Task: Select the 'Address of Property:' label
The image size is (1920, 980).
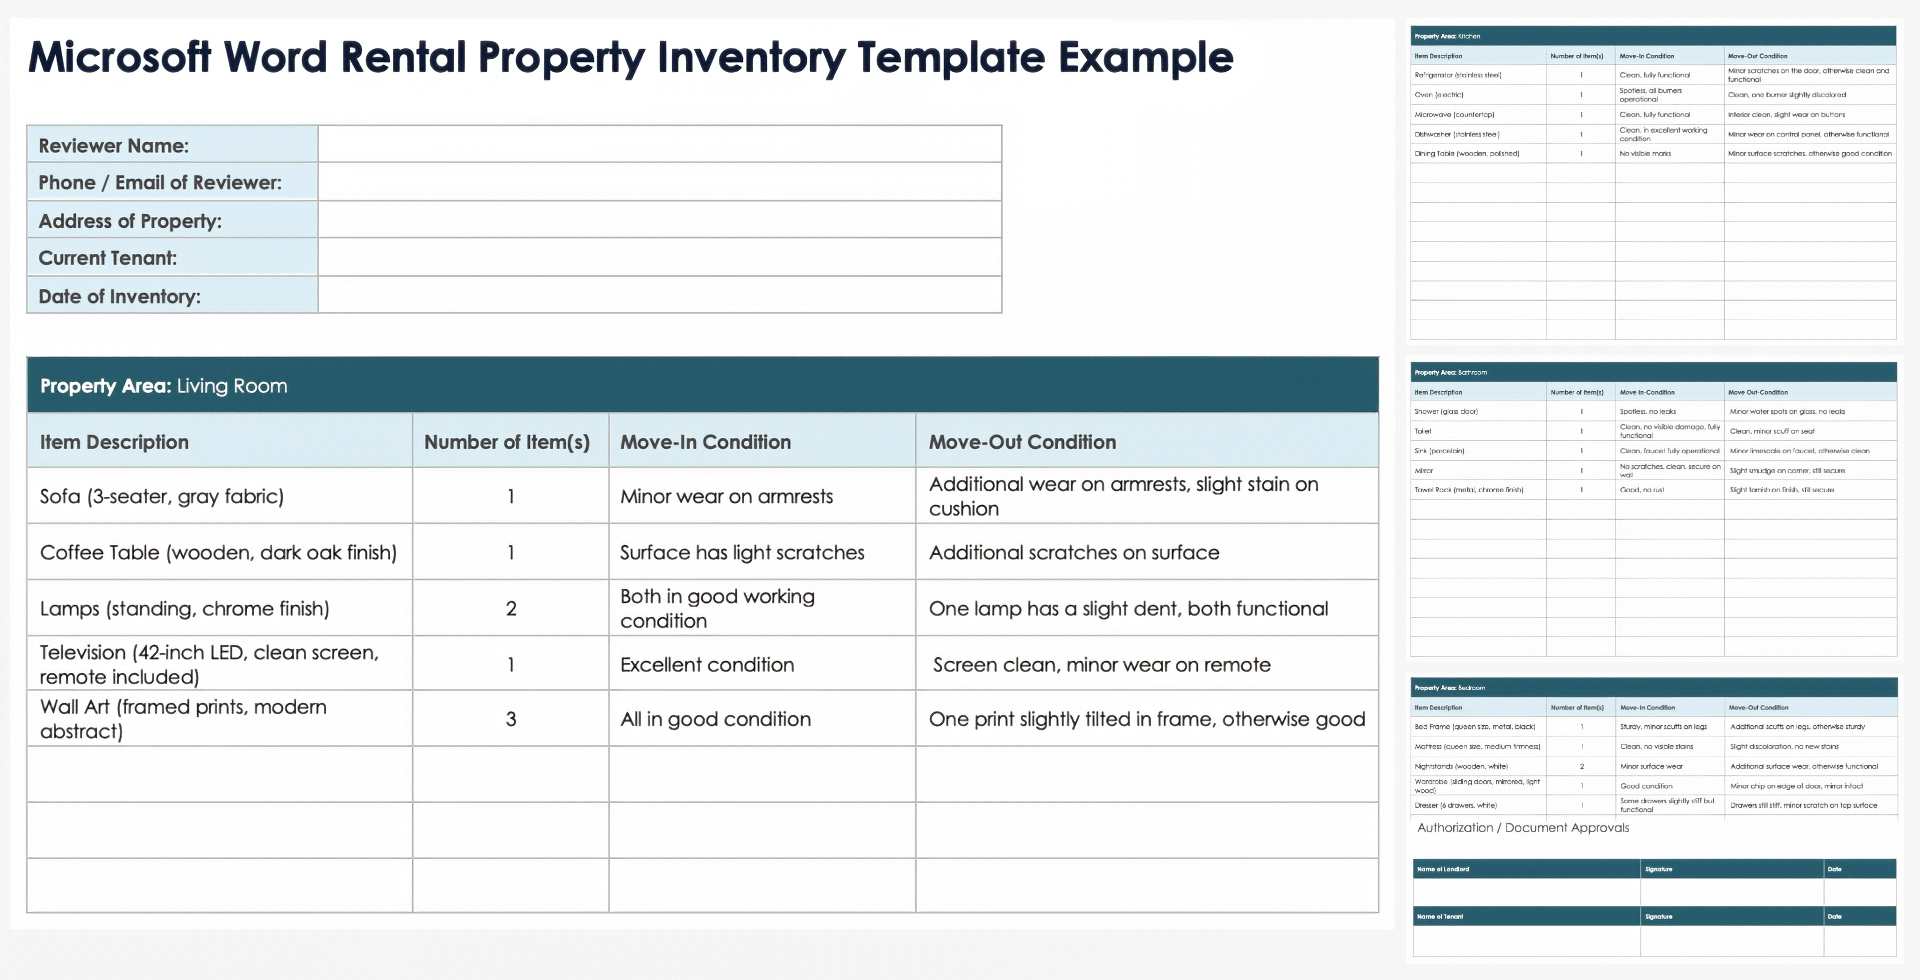Action: pyautogui.click(x=130, y=221)
